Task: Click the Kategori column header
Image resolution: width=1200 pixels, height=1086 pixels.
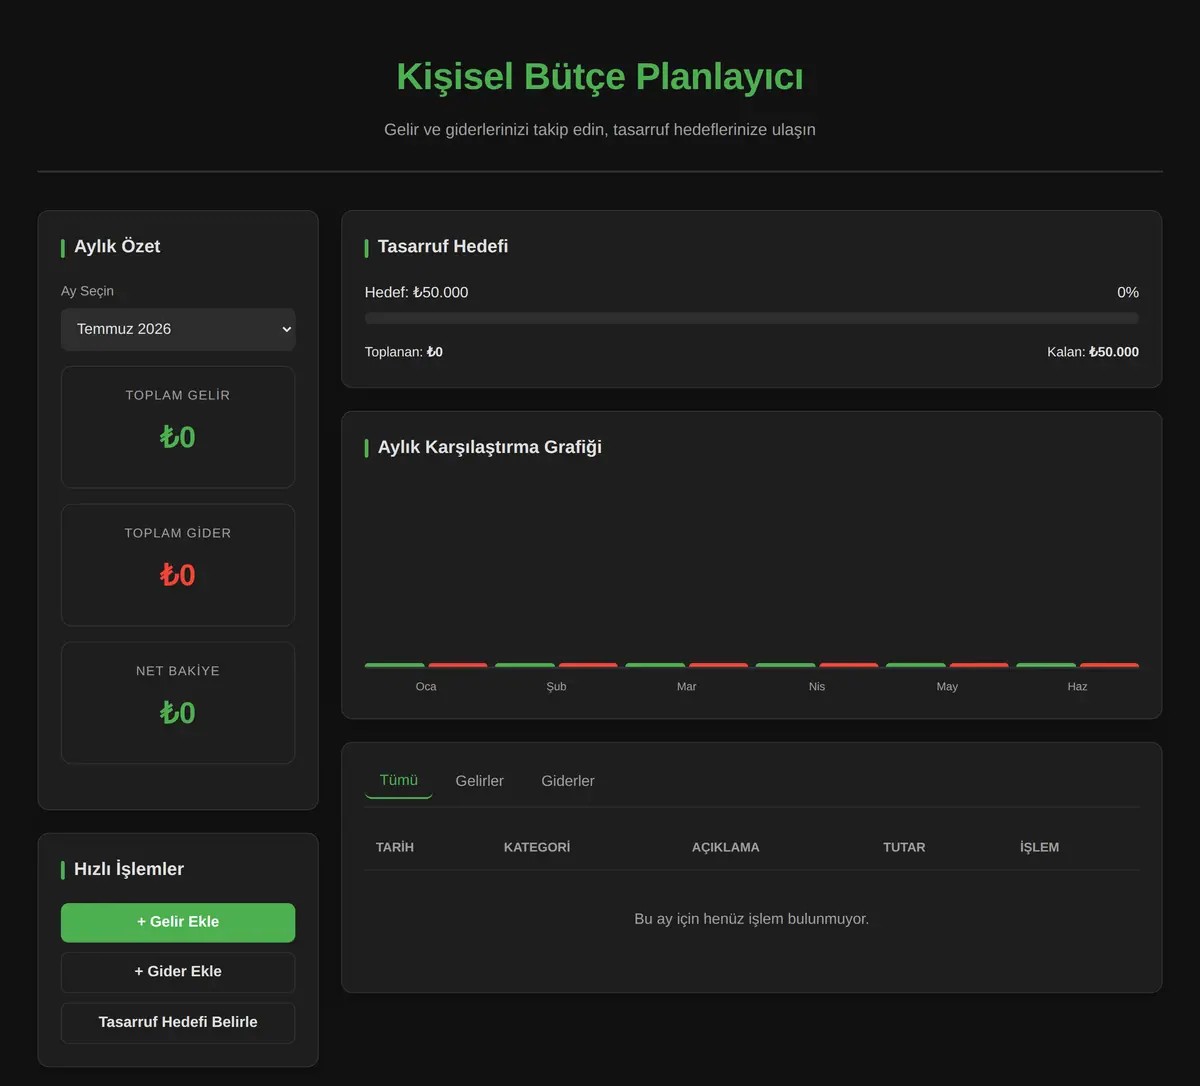Action: point(537,847)
